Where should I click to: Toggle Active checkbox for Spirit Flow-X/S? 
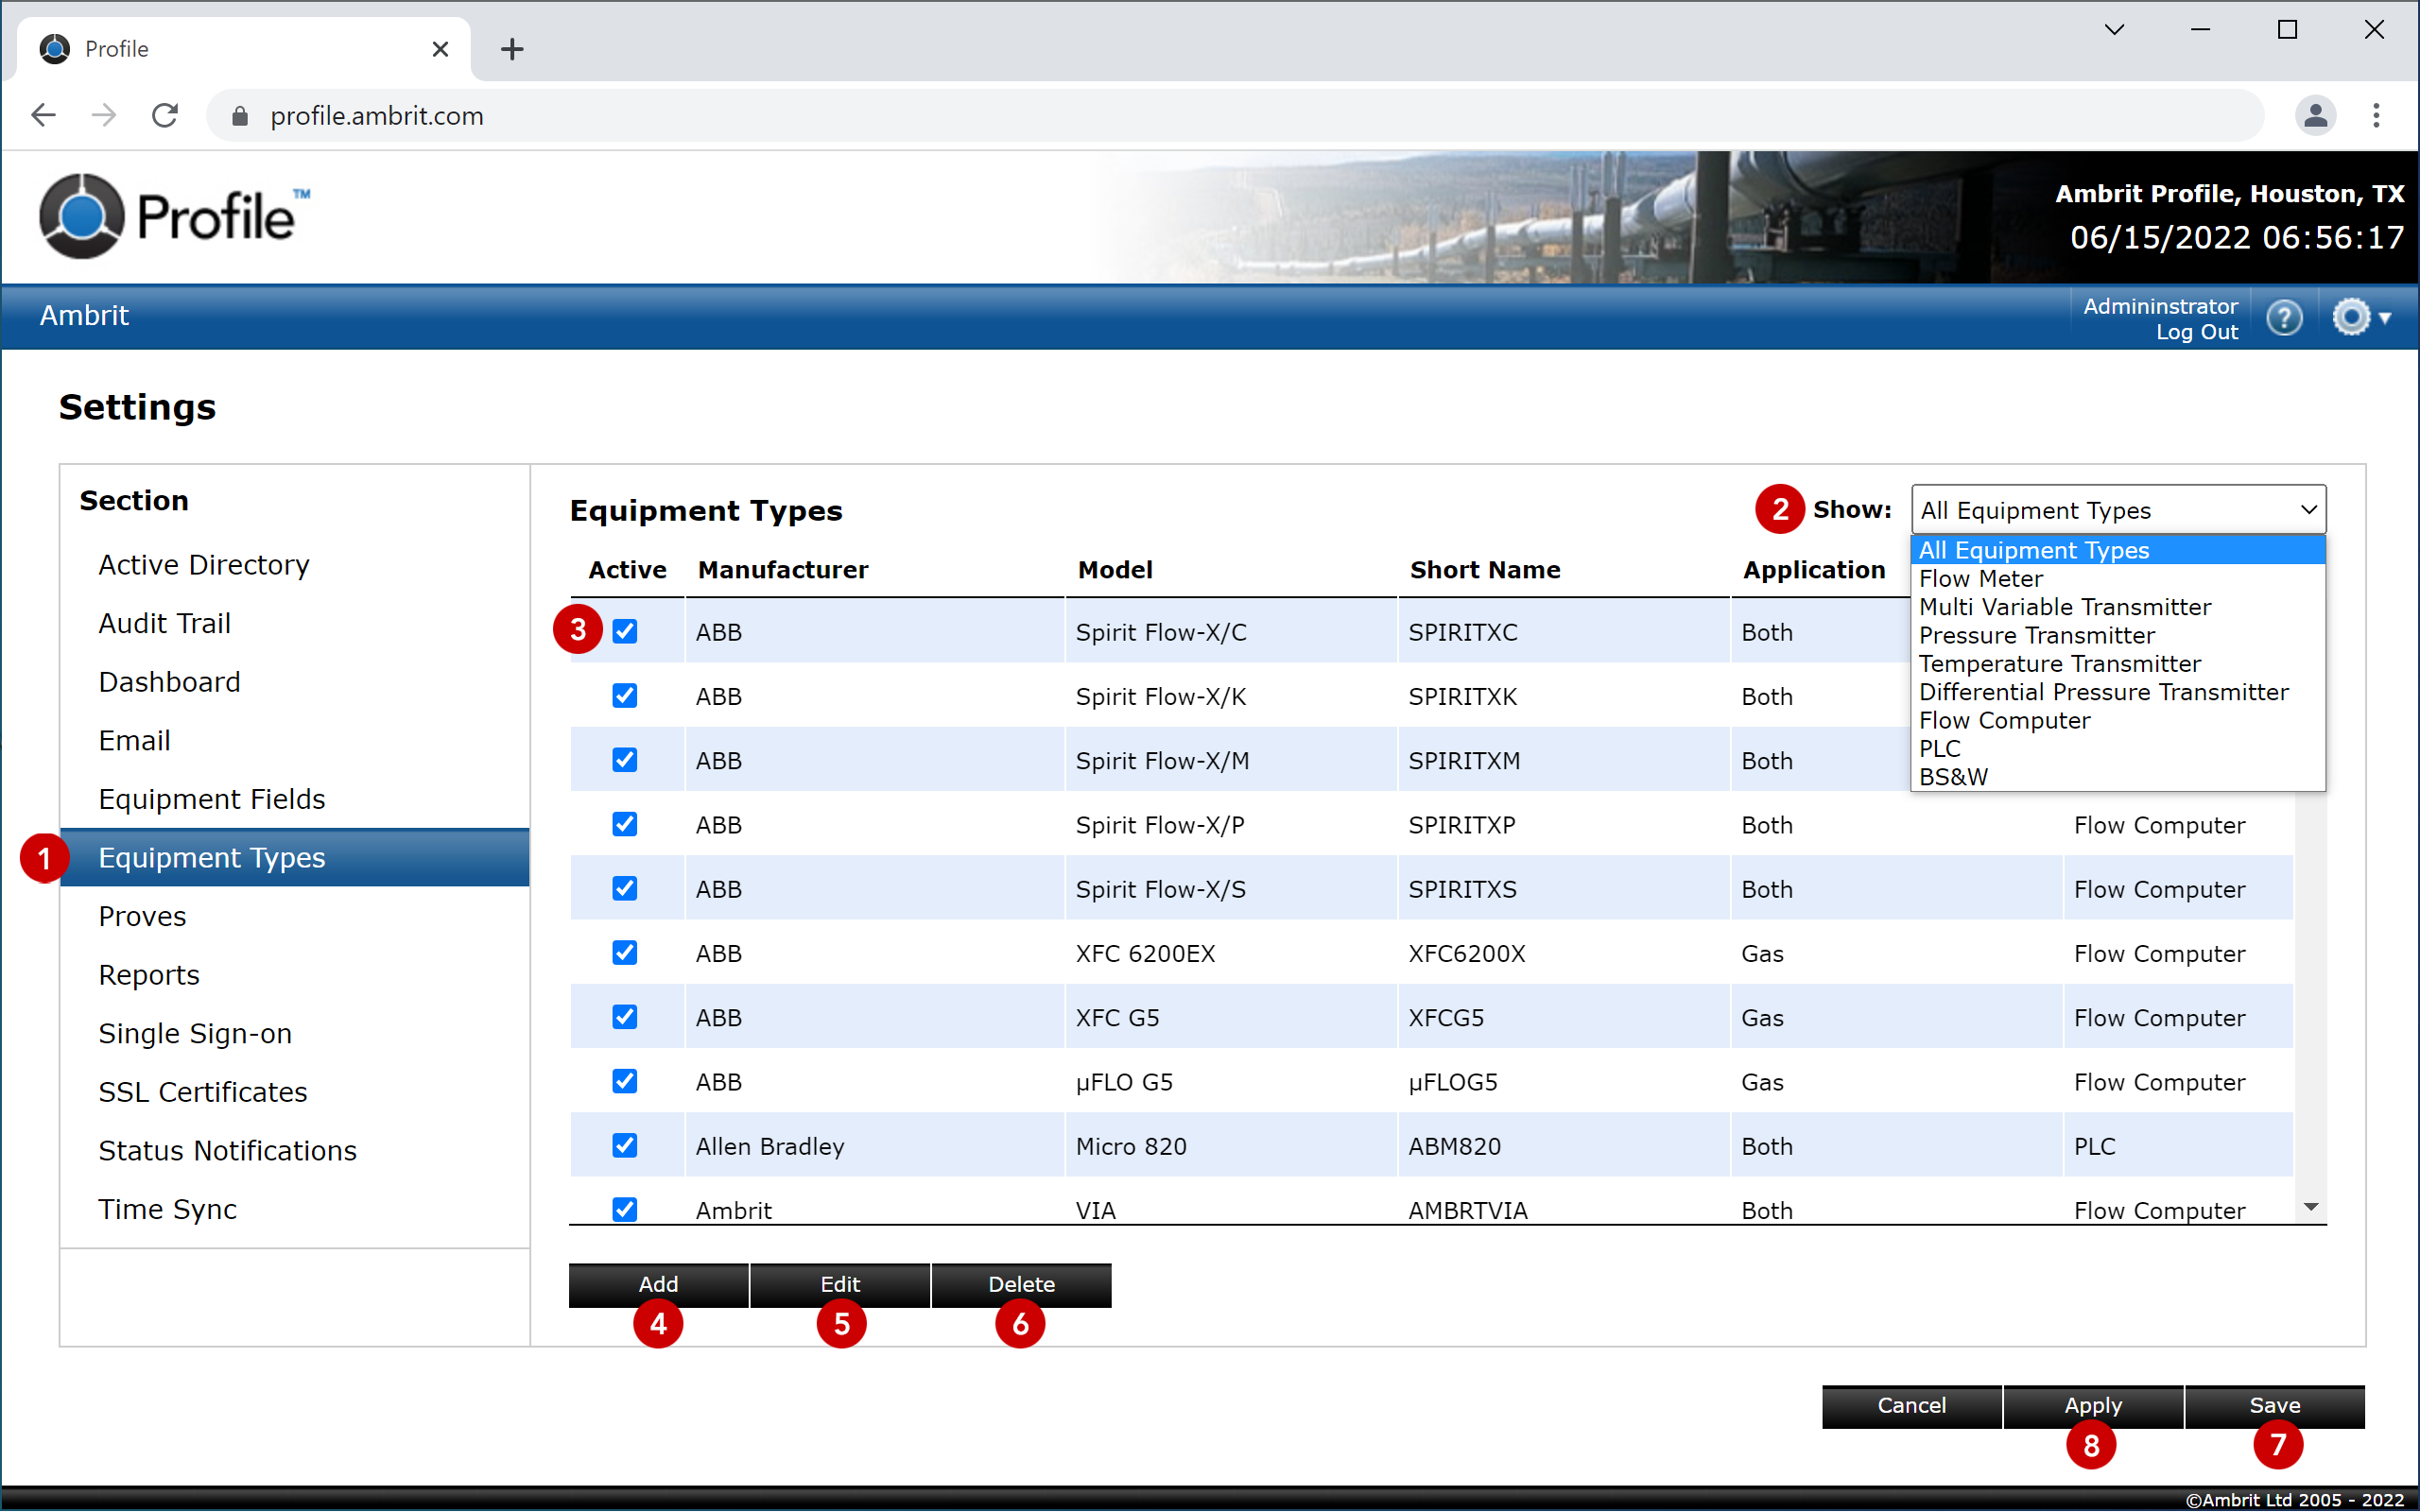625,889
